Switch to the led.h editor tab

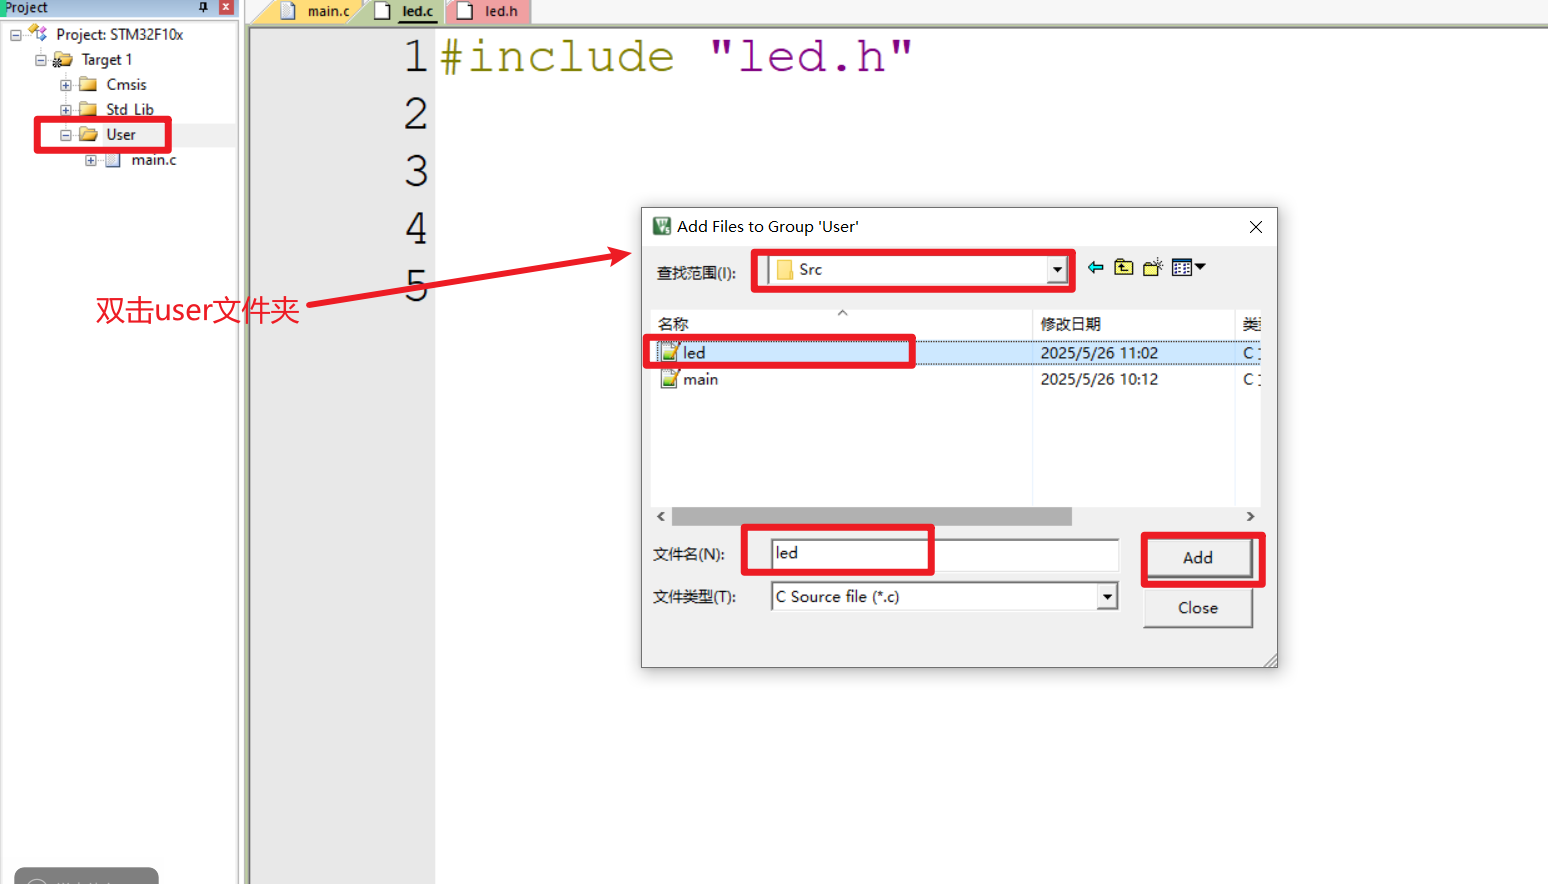[501, 11]
